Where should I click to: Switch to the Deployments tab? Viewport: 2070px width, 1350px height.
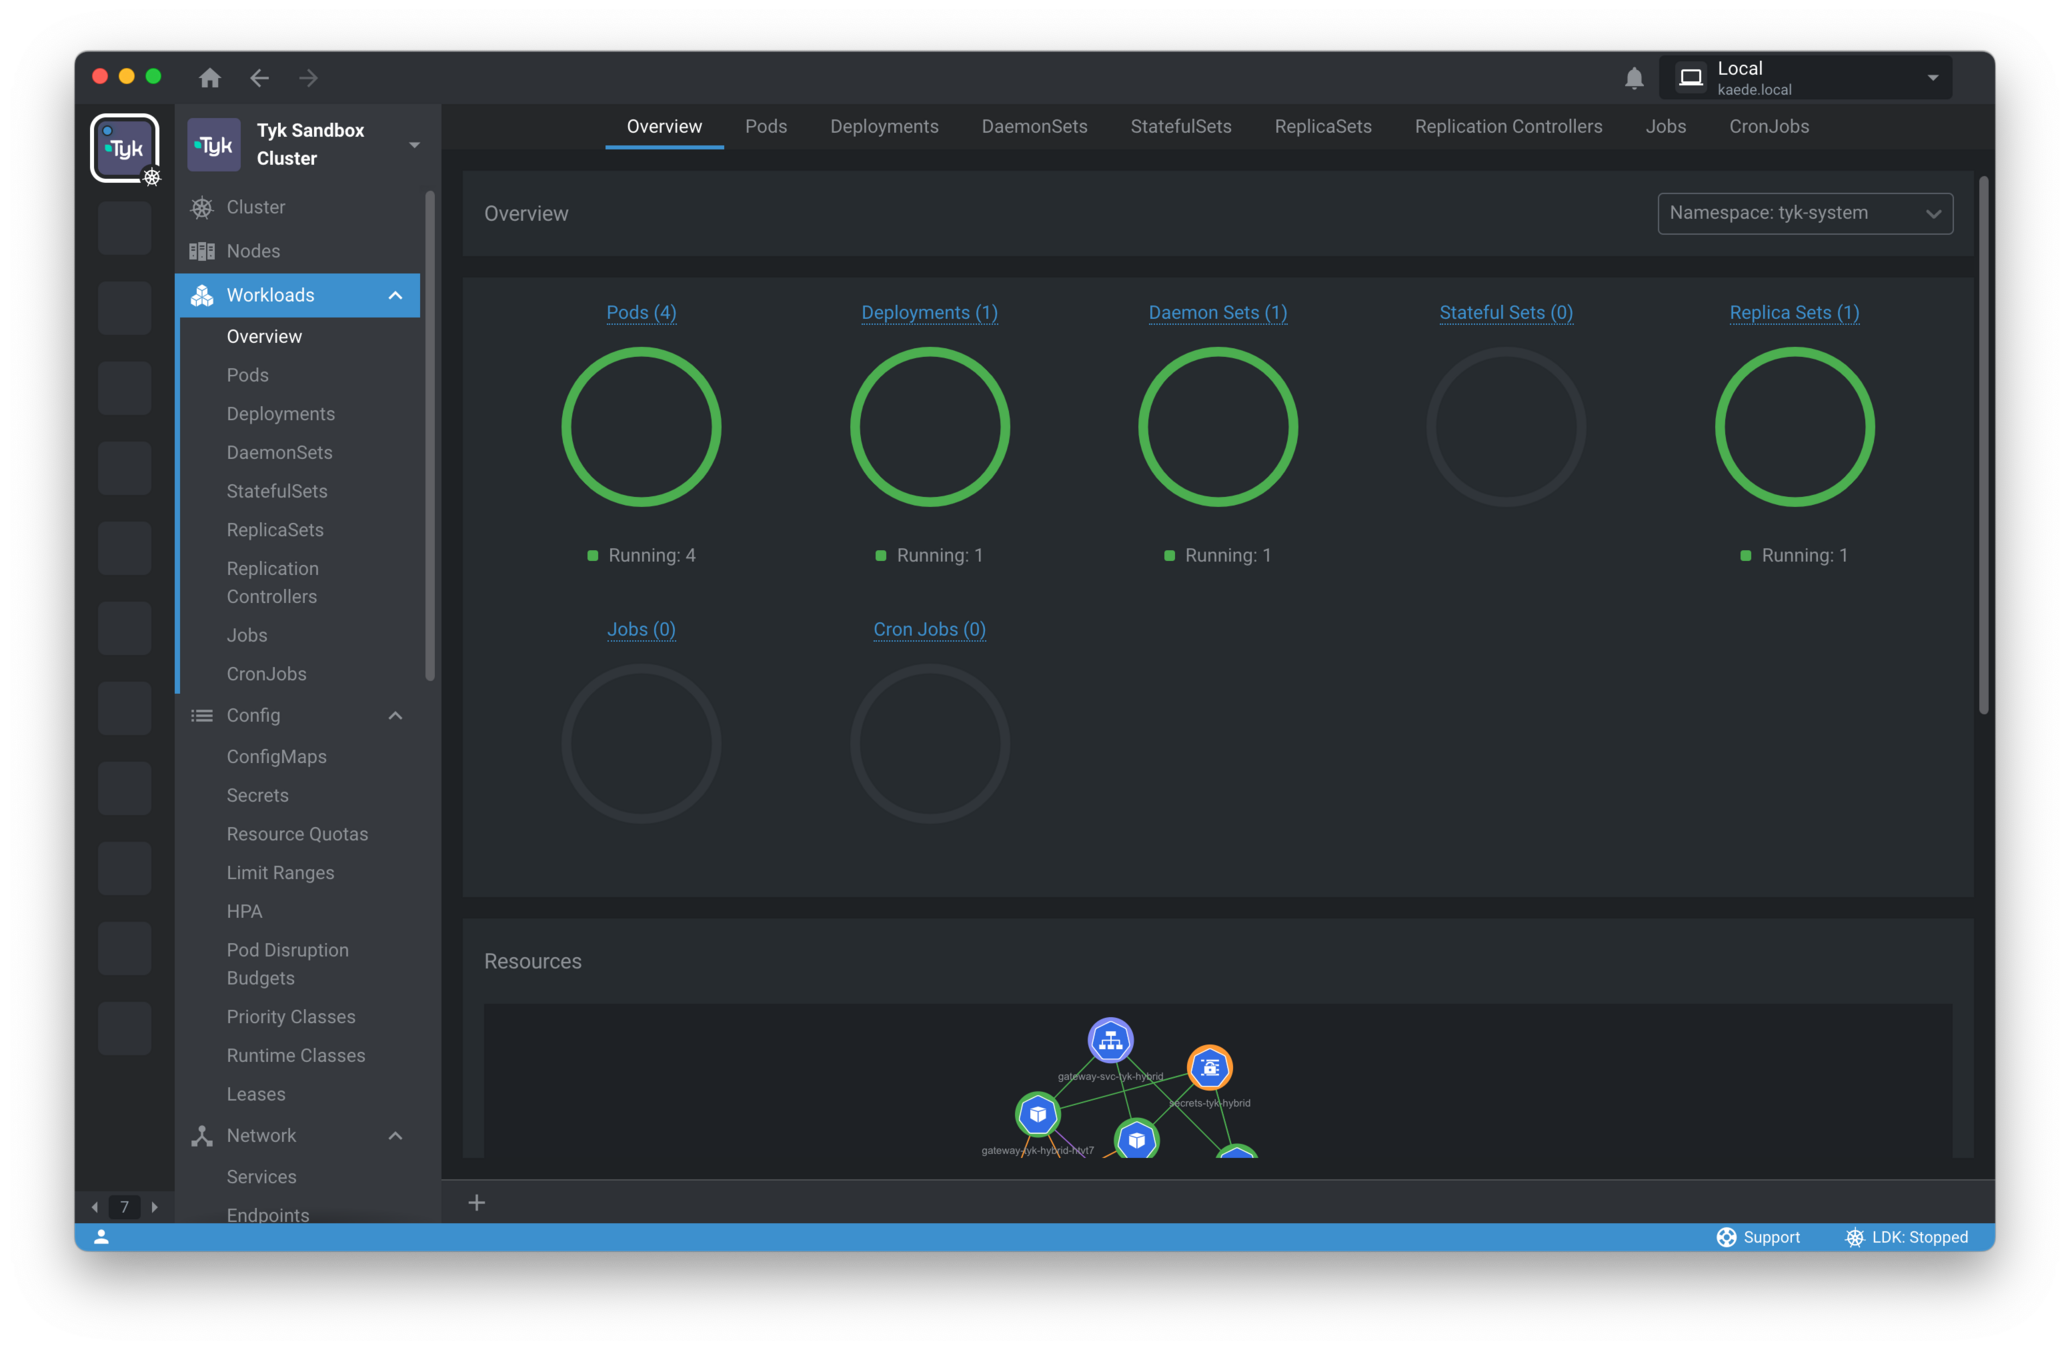click(x=884, y=127)
